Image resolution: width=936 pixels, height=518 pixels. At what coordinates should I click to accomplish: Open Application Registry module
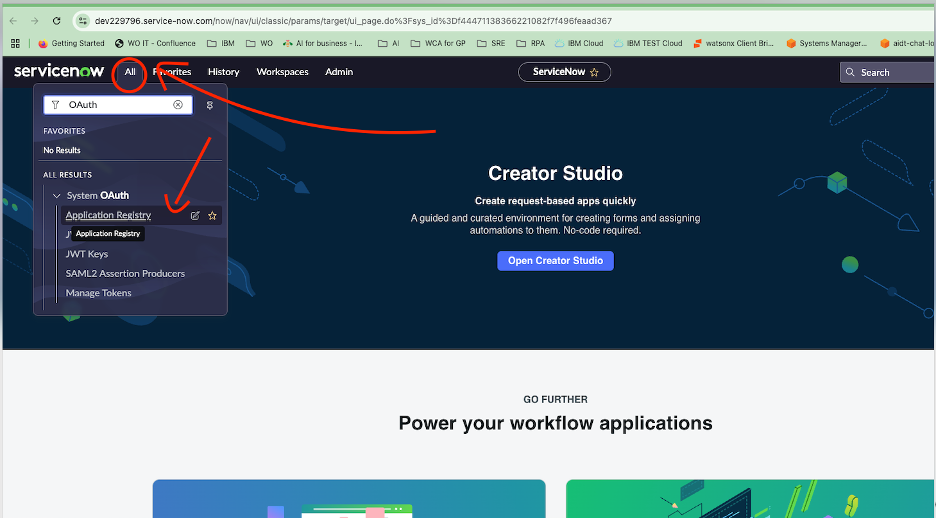coord(108,215)
